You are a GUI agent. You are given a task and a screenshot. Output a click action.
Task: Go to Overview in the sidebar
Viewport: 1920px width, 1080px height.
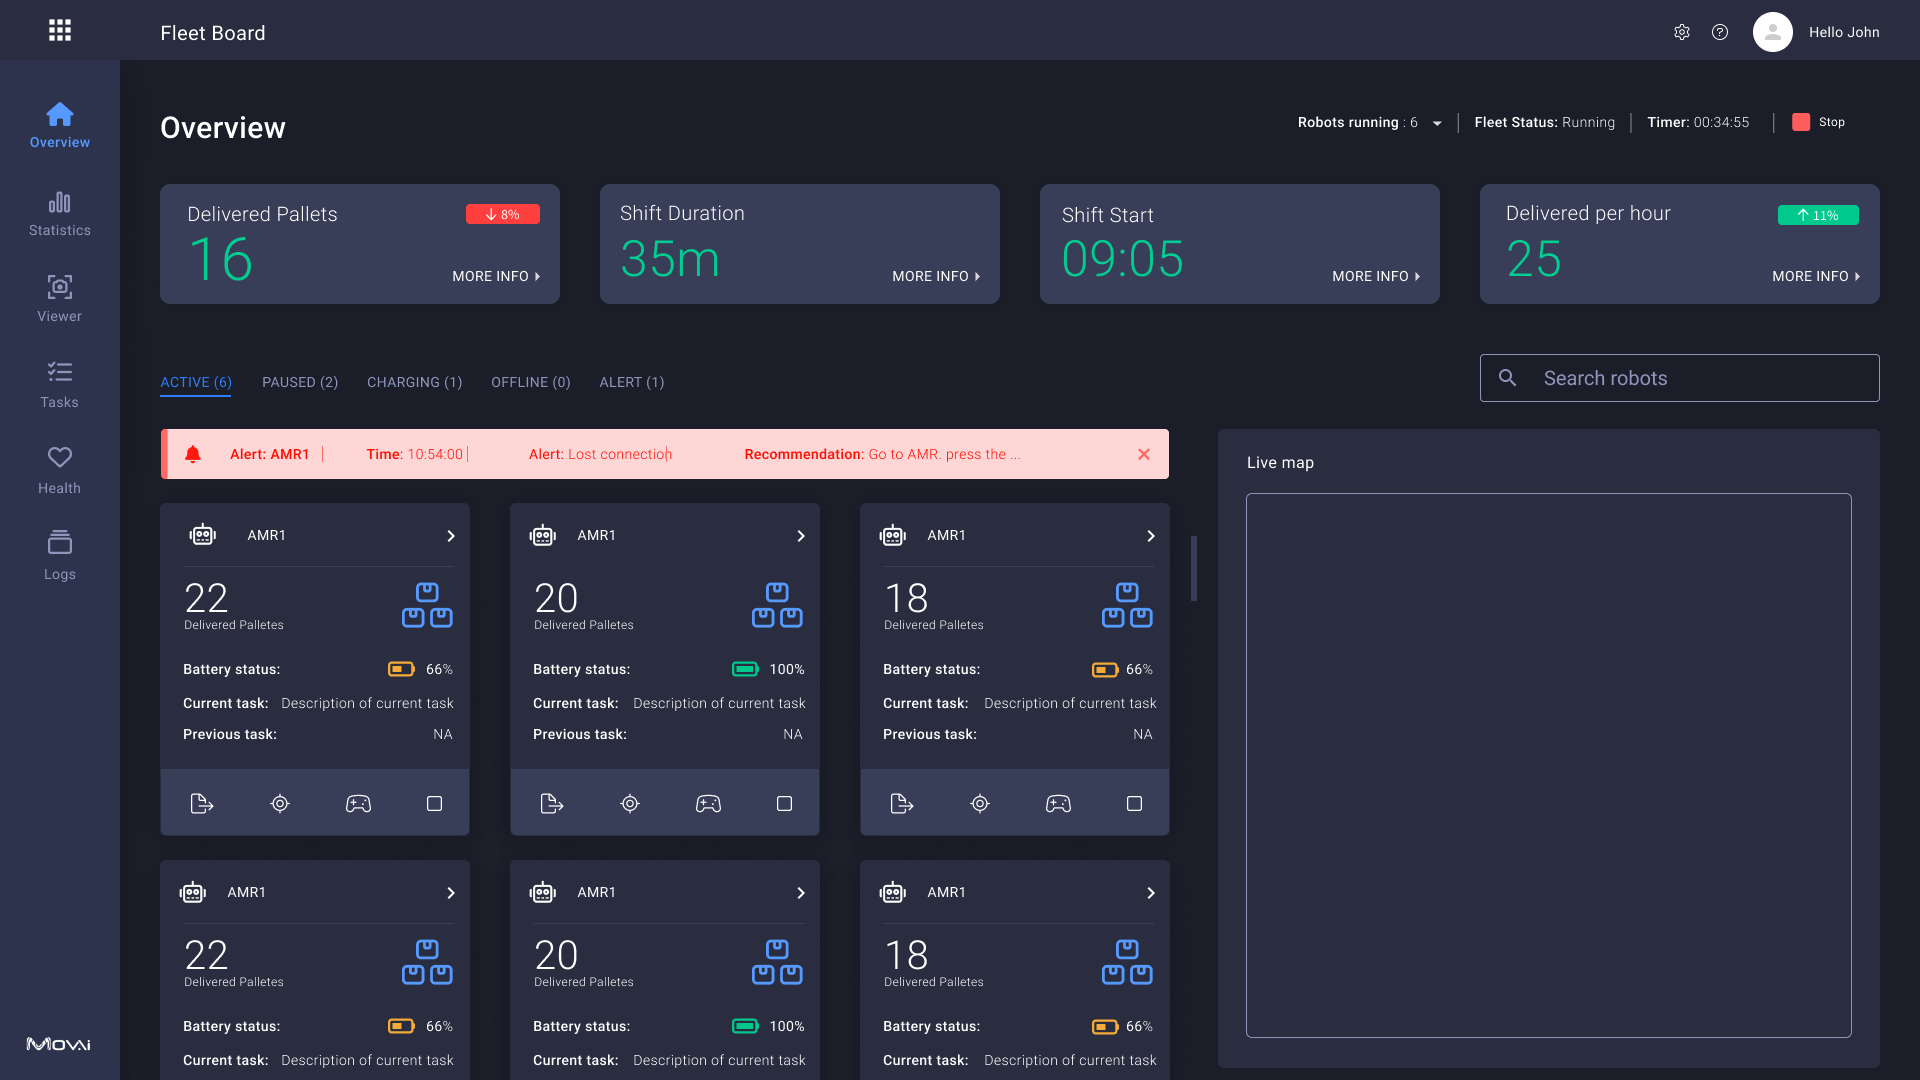pyautogui.click(x=60, y=125)
